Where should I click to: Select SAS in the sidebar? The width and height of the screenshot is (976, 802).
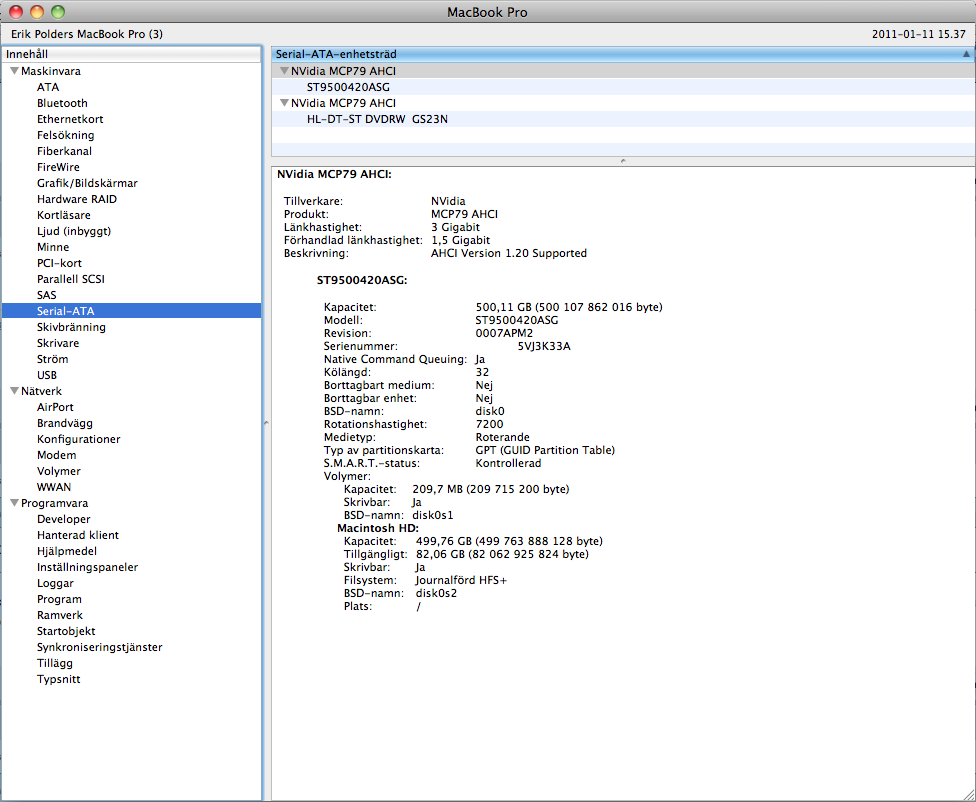point(47,295)
